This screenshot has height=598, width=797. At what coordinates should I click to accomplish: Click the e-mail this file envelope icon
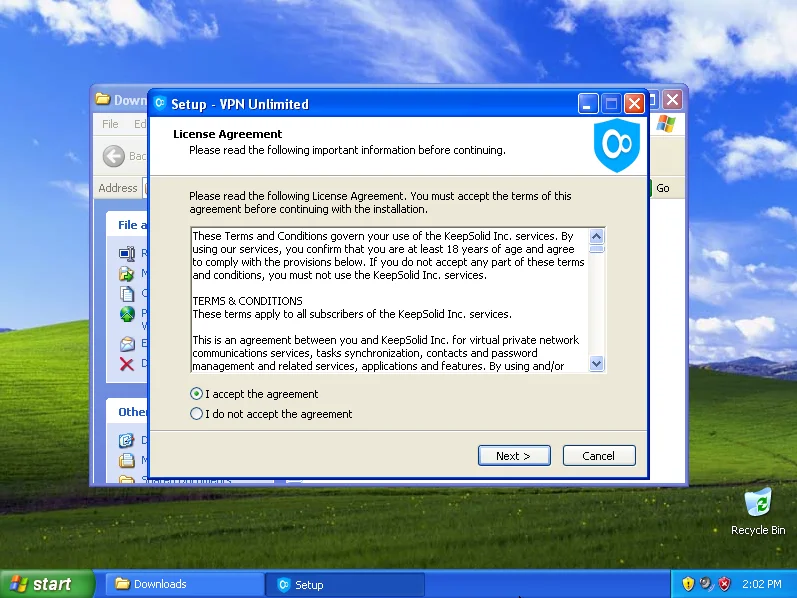[127, 343]
